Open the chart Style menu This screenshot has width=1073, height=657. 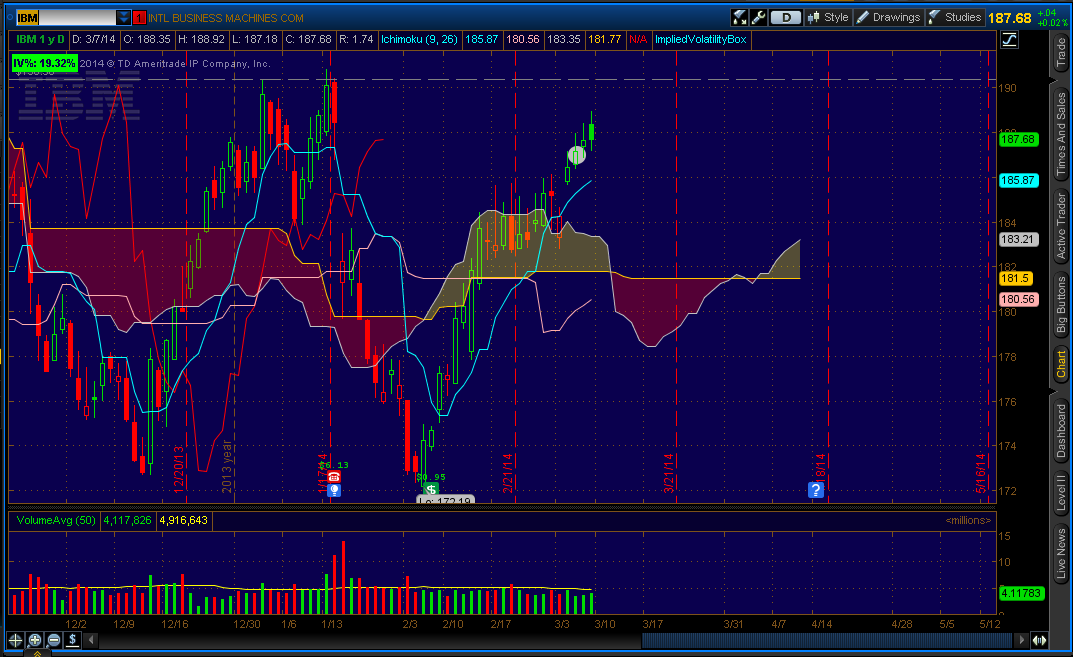coord(828,17)
